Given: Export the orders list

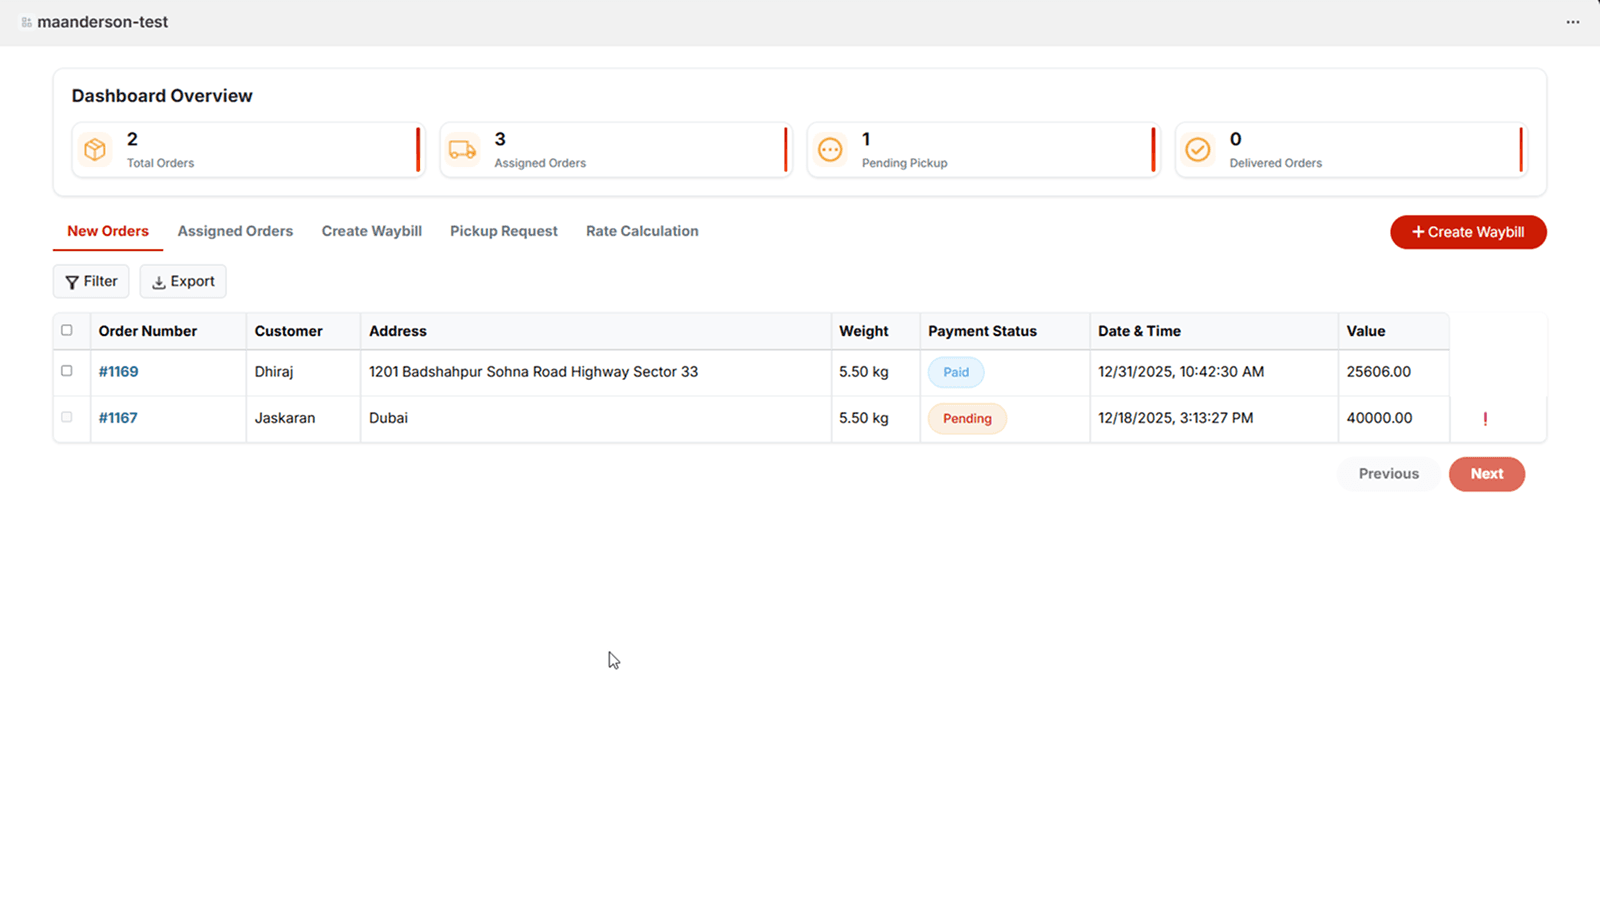Looking at the screenshot, I should tap(183, 281).
